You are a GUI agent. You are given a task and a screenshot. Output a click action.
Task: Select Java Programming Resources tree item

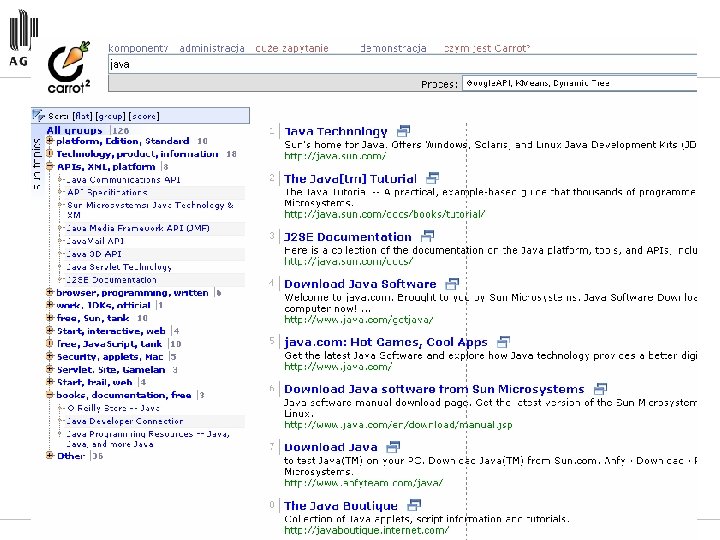(x=147, y=439)
